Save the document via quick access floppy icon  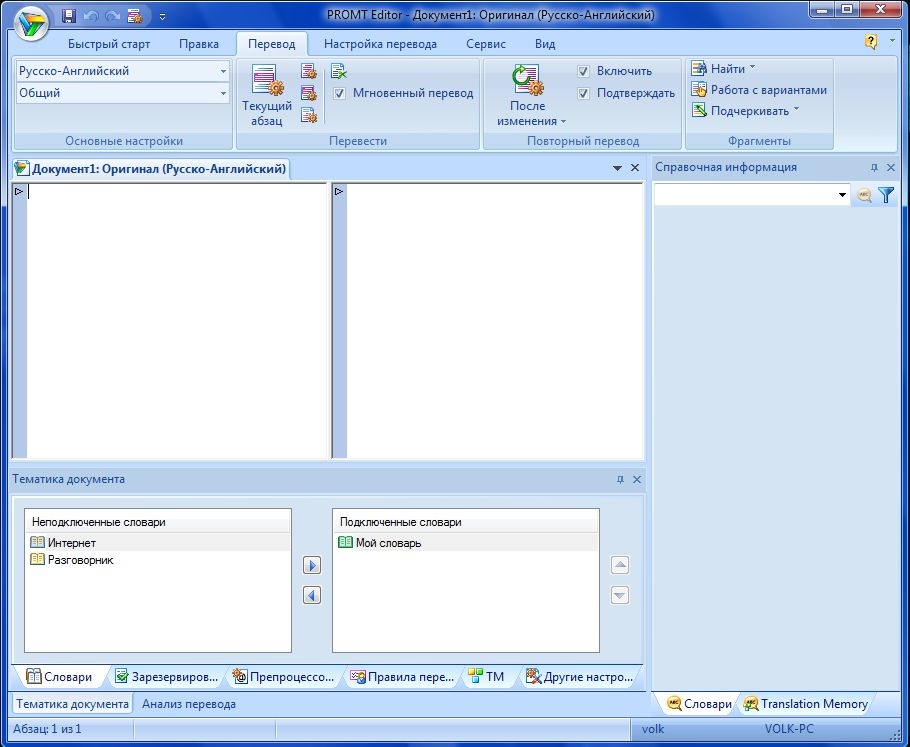pos(69,16)
